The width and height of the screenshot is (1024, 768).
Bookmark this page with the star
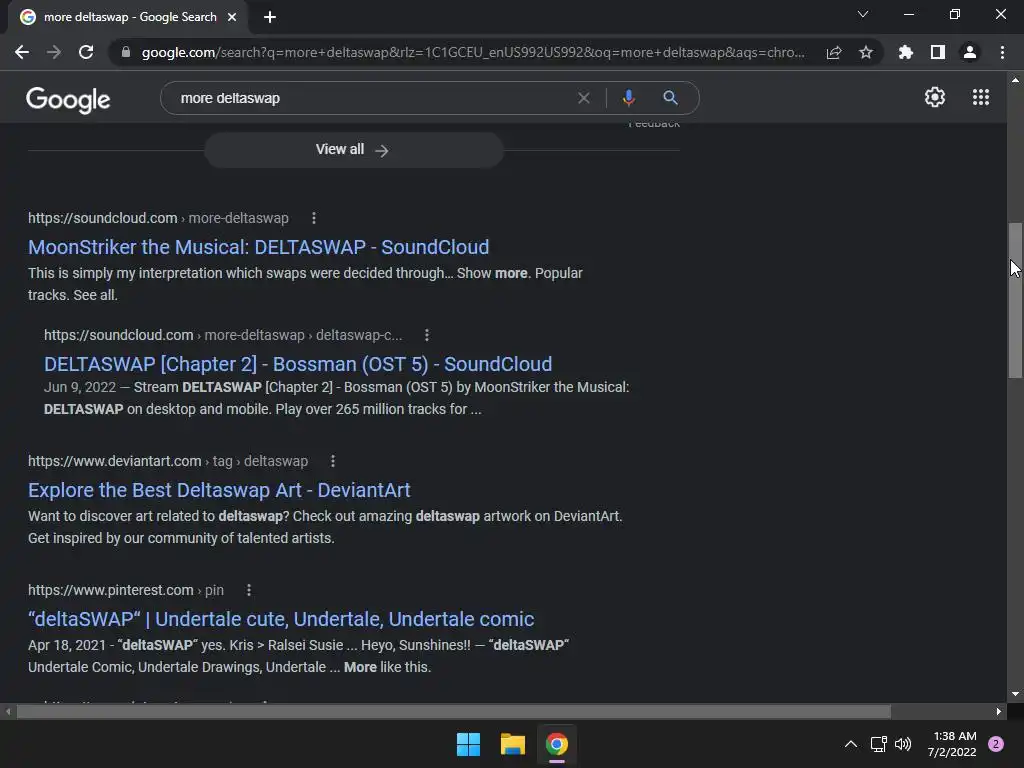(x=866, y=52)
